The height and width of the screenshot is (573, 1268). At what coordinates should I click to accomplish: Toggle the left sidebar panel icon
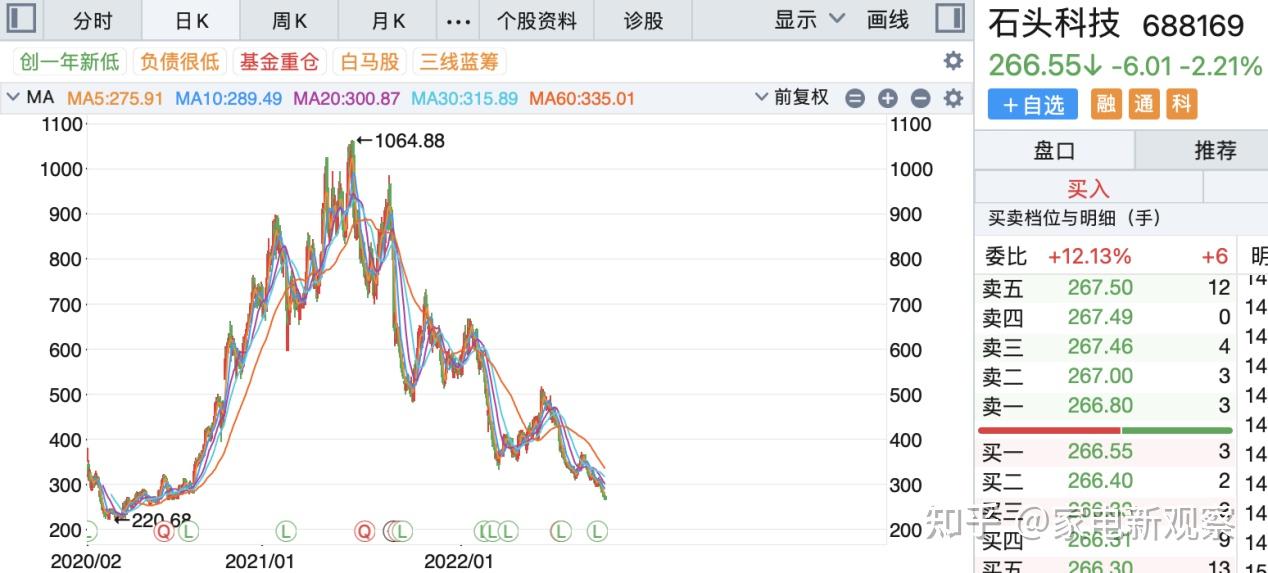[21, 19]
